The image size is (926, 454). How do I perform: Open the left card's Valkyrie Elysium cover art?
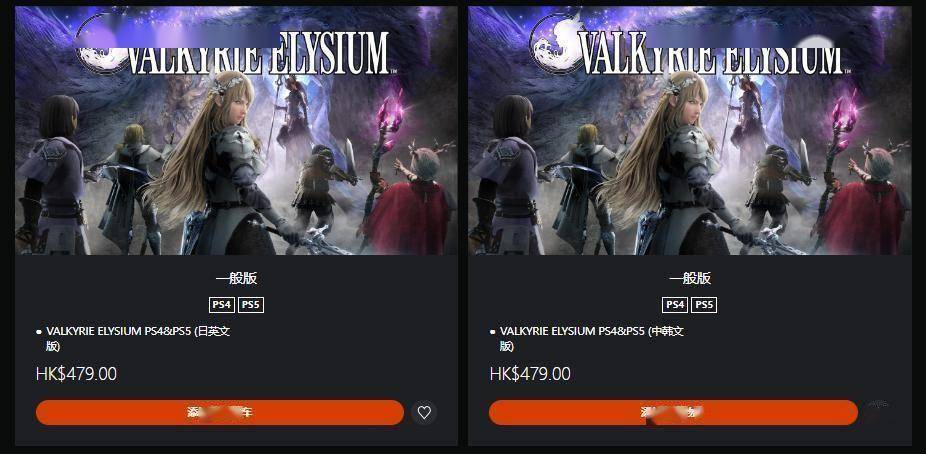(236, 130)
